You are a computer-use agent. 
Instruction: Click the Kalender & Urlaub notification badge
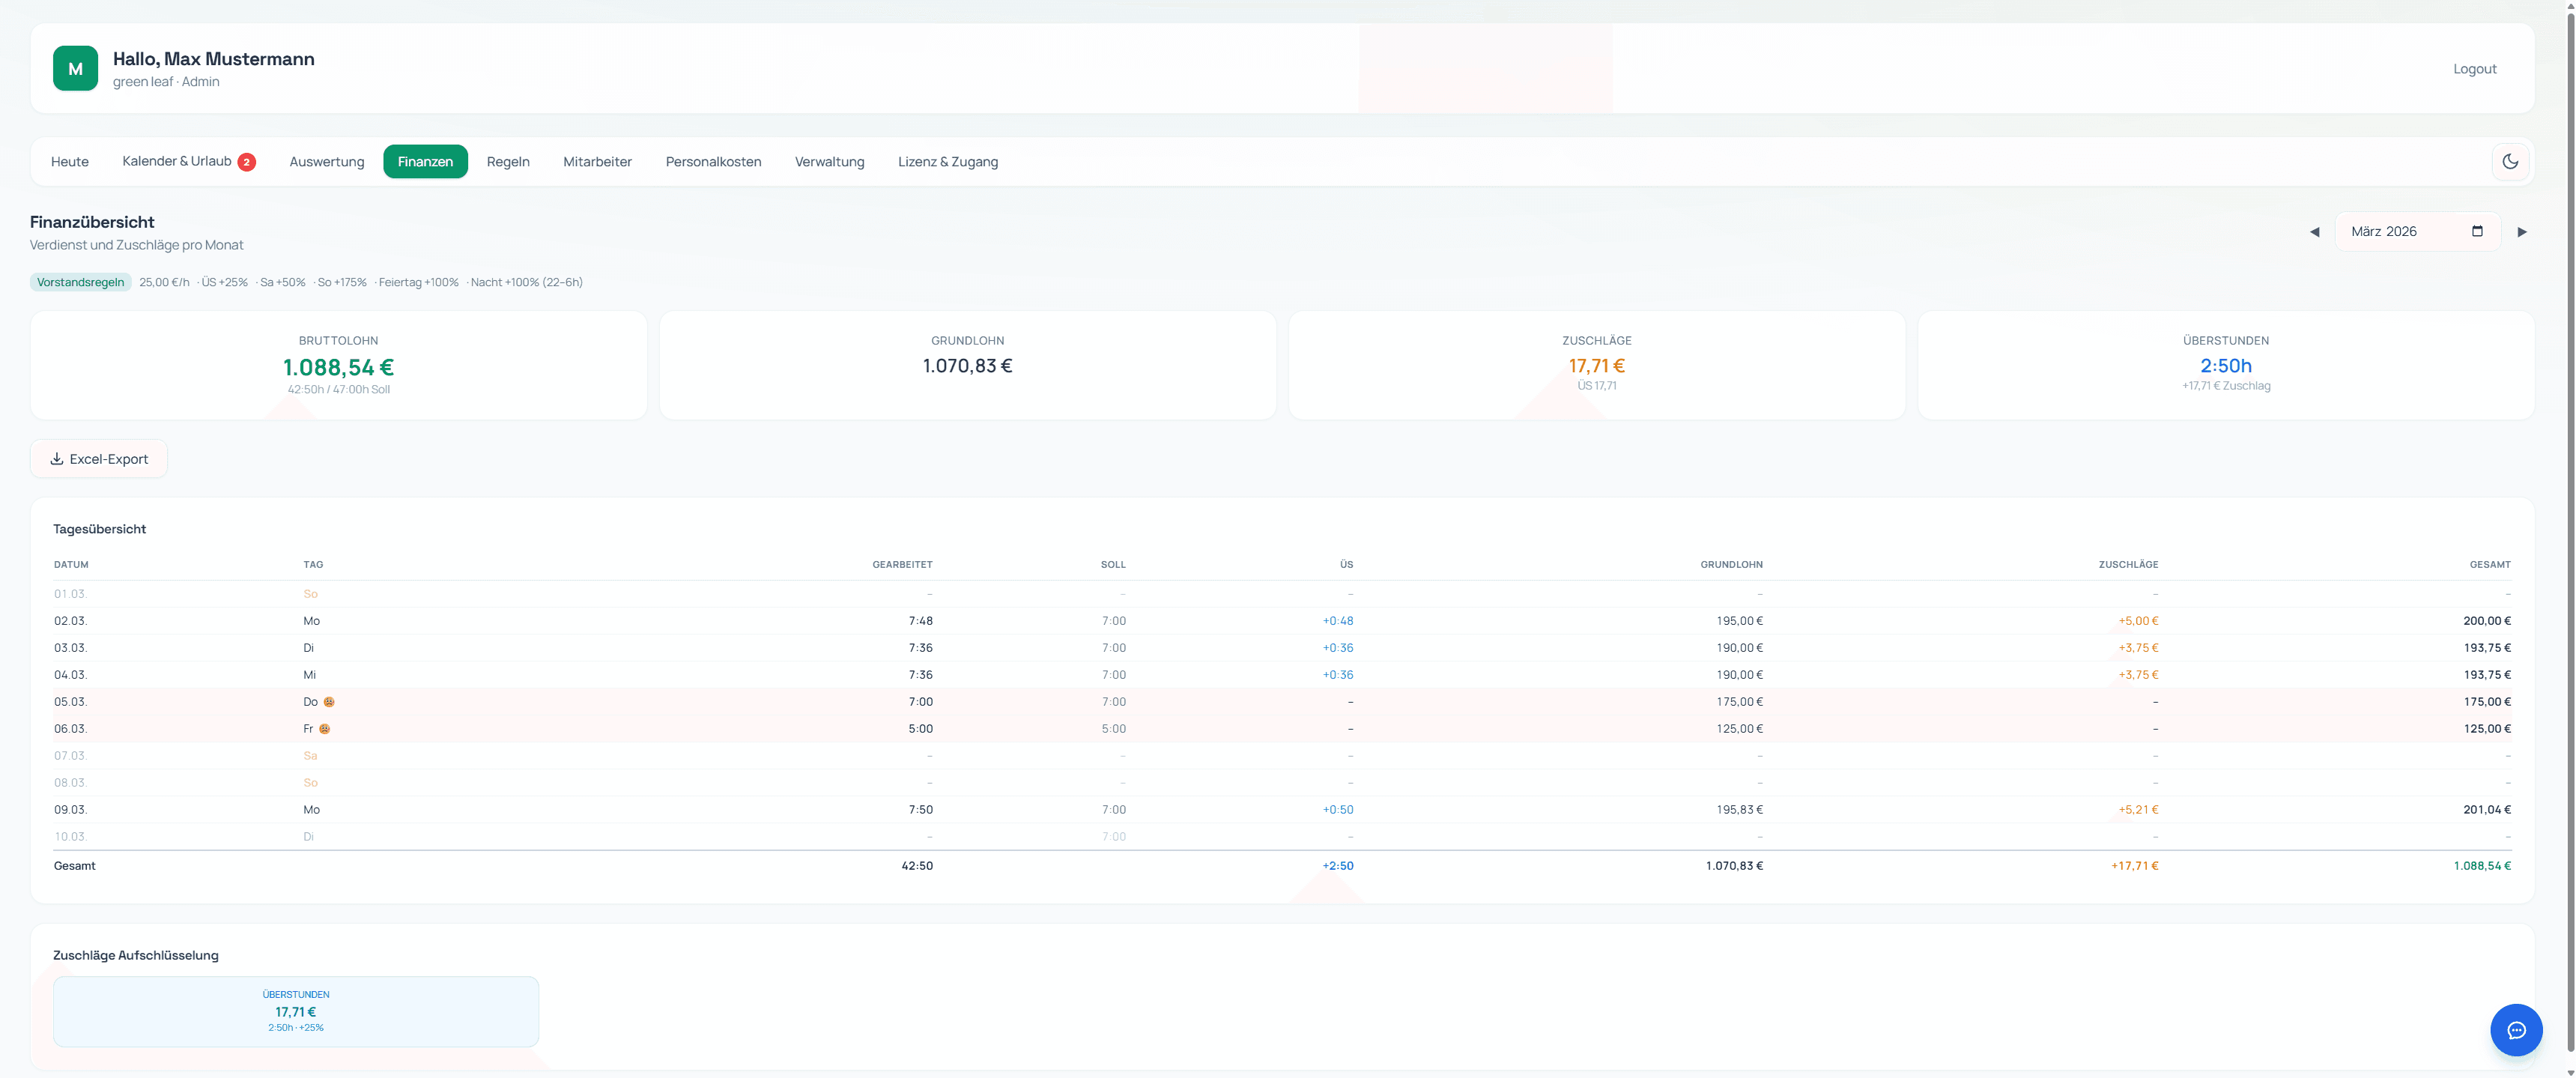246,162
